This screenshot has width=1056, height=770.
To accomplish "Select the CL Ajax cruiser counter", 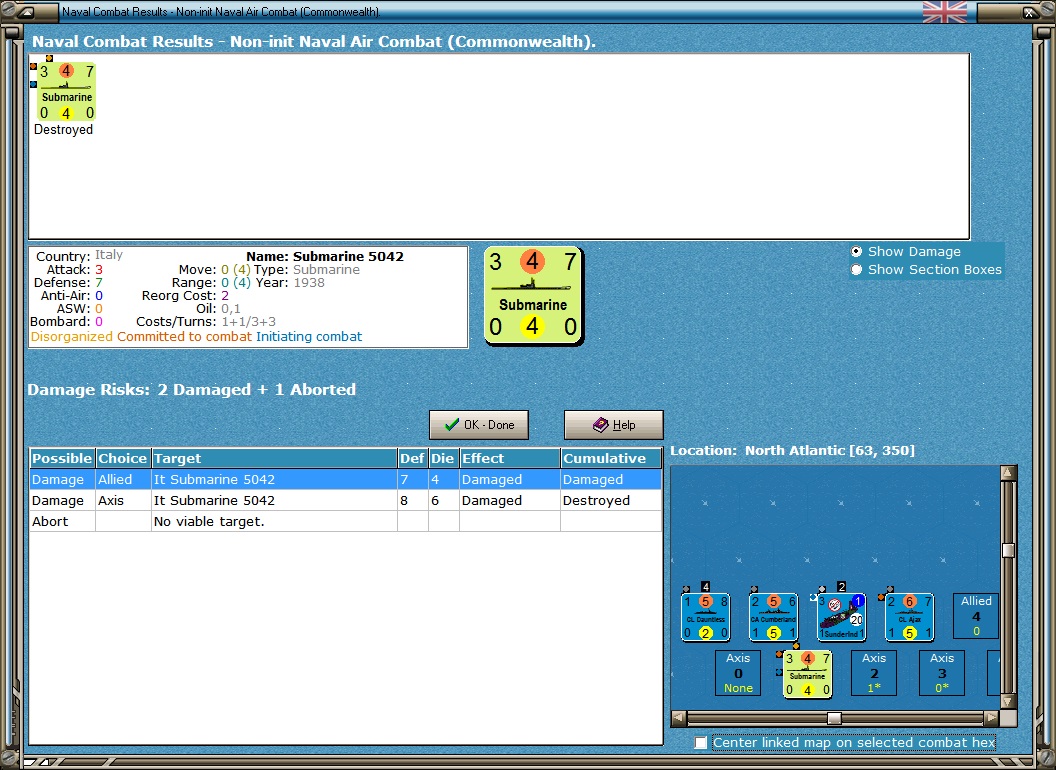I will click(909, 617).
